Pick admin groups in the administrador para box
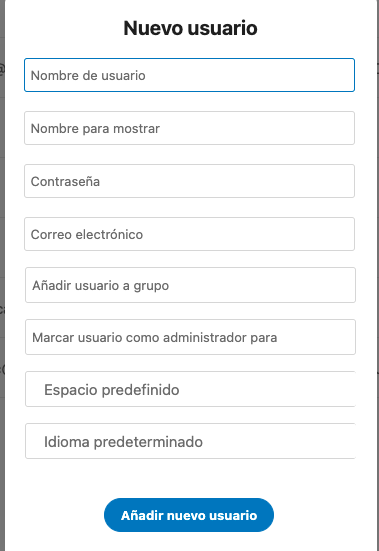Viewport: 379px width, 551px height. [190, 337]
